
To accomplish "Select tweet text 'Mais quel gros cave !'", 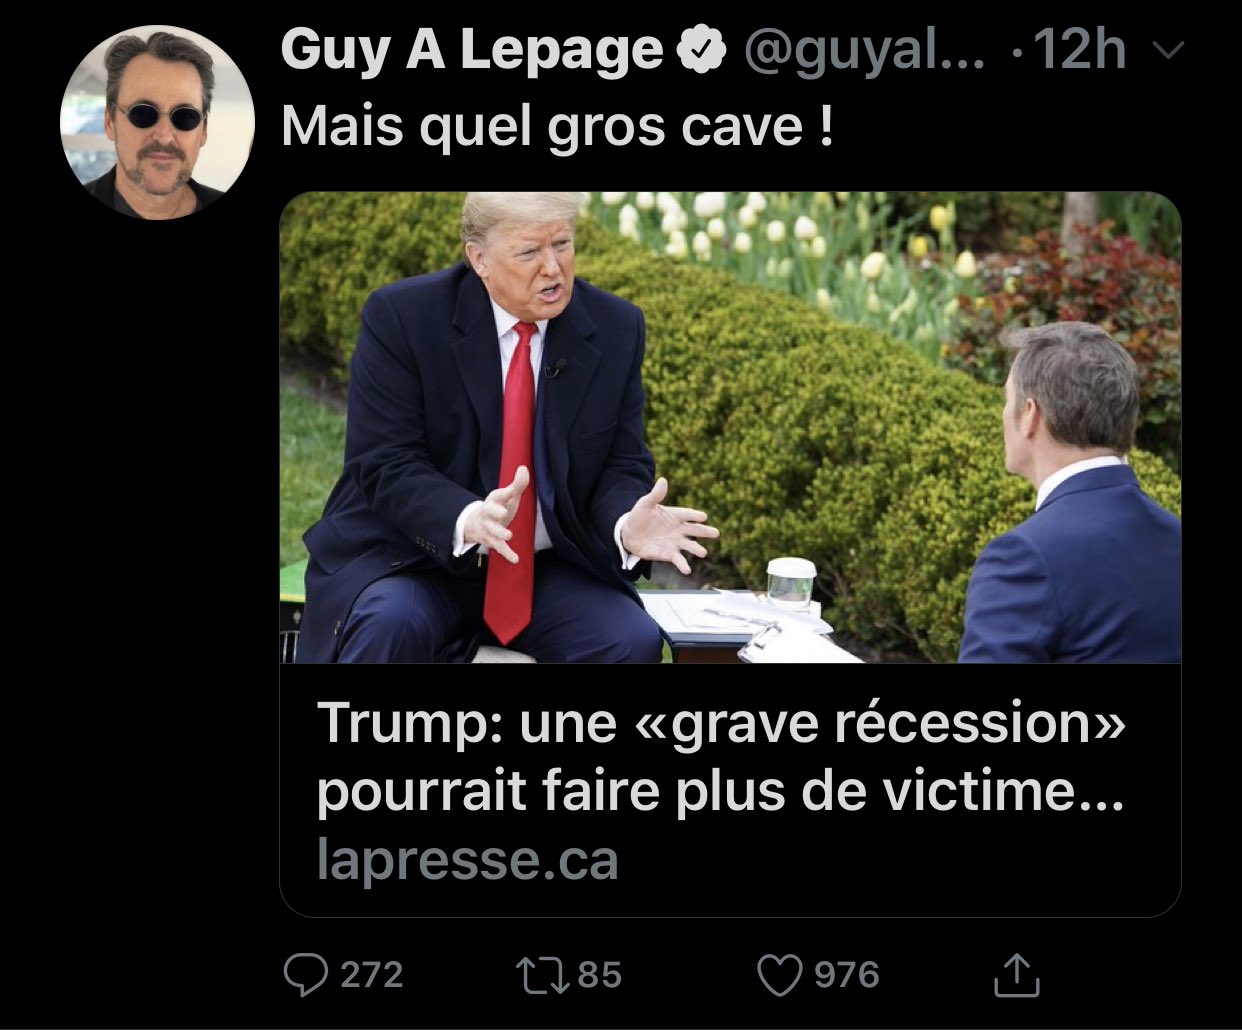I will point(557,127).
